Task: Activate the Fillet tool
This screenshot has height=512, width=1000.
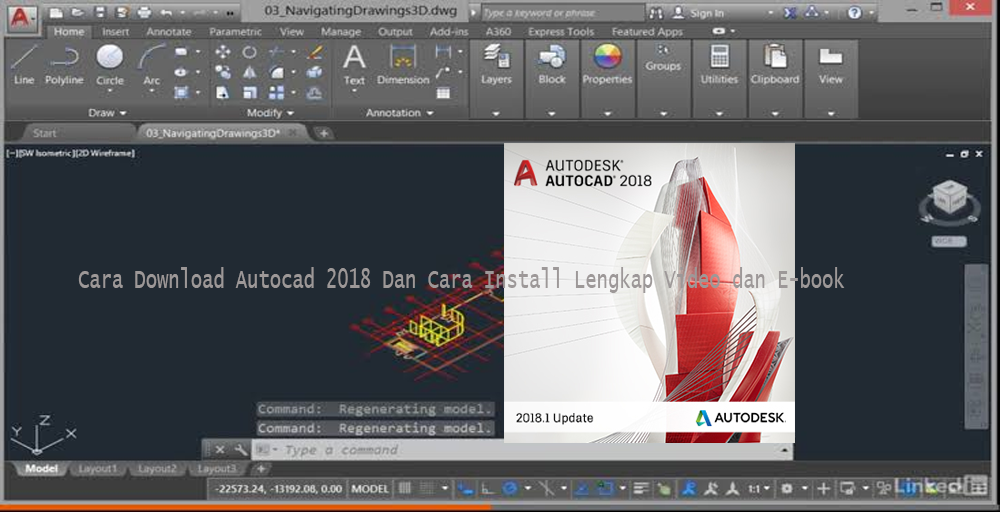Action: pos(276,72)
